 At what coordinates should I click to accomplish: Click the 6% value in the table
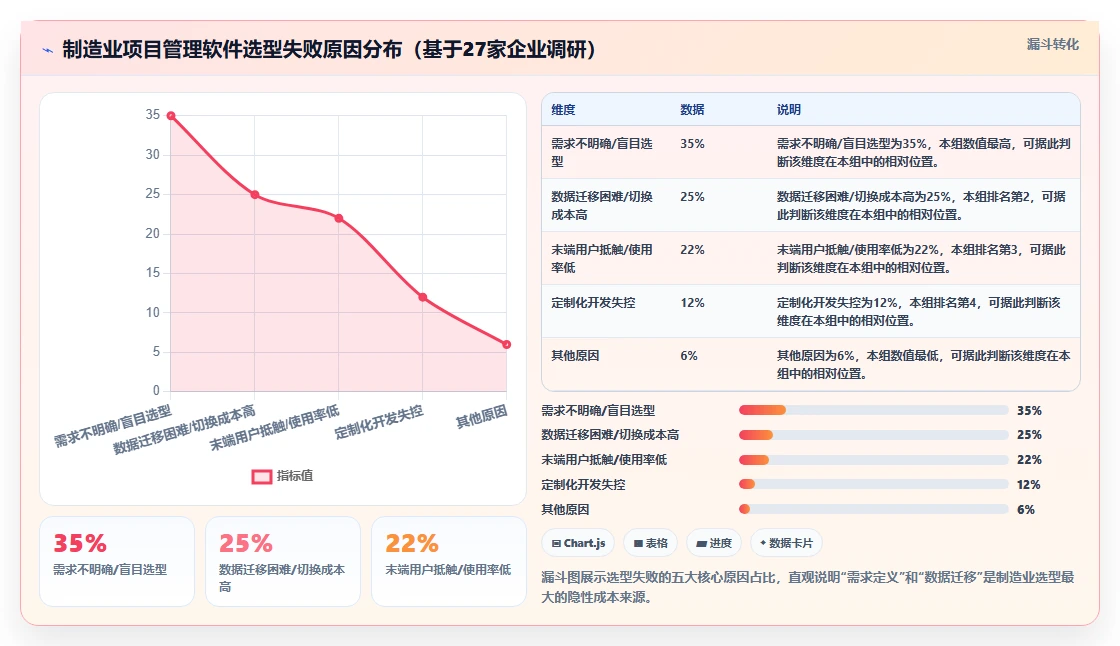(x=689, y=356)
